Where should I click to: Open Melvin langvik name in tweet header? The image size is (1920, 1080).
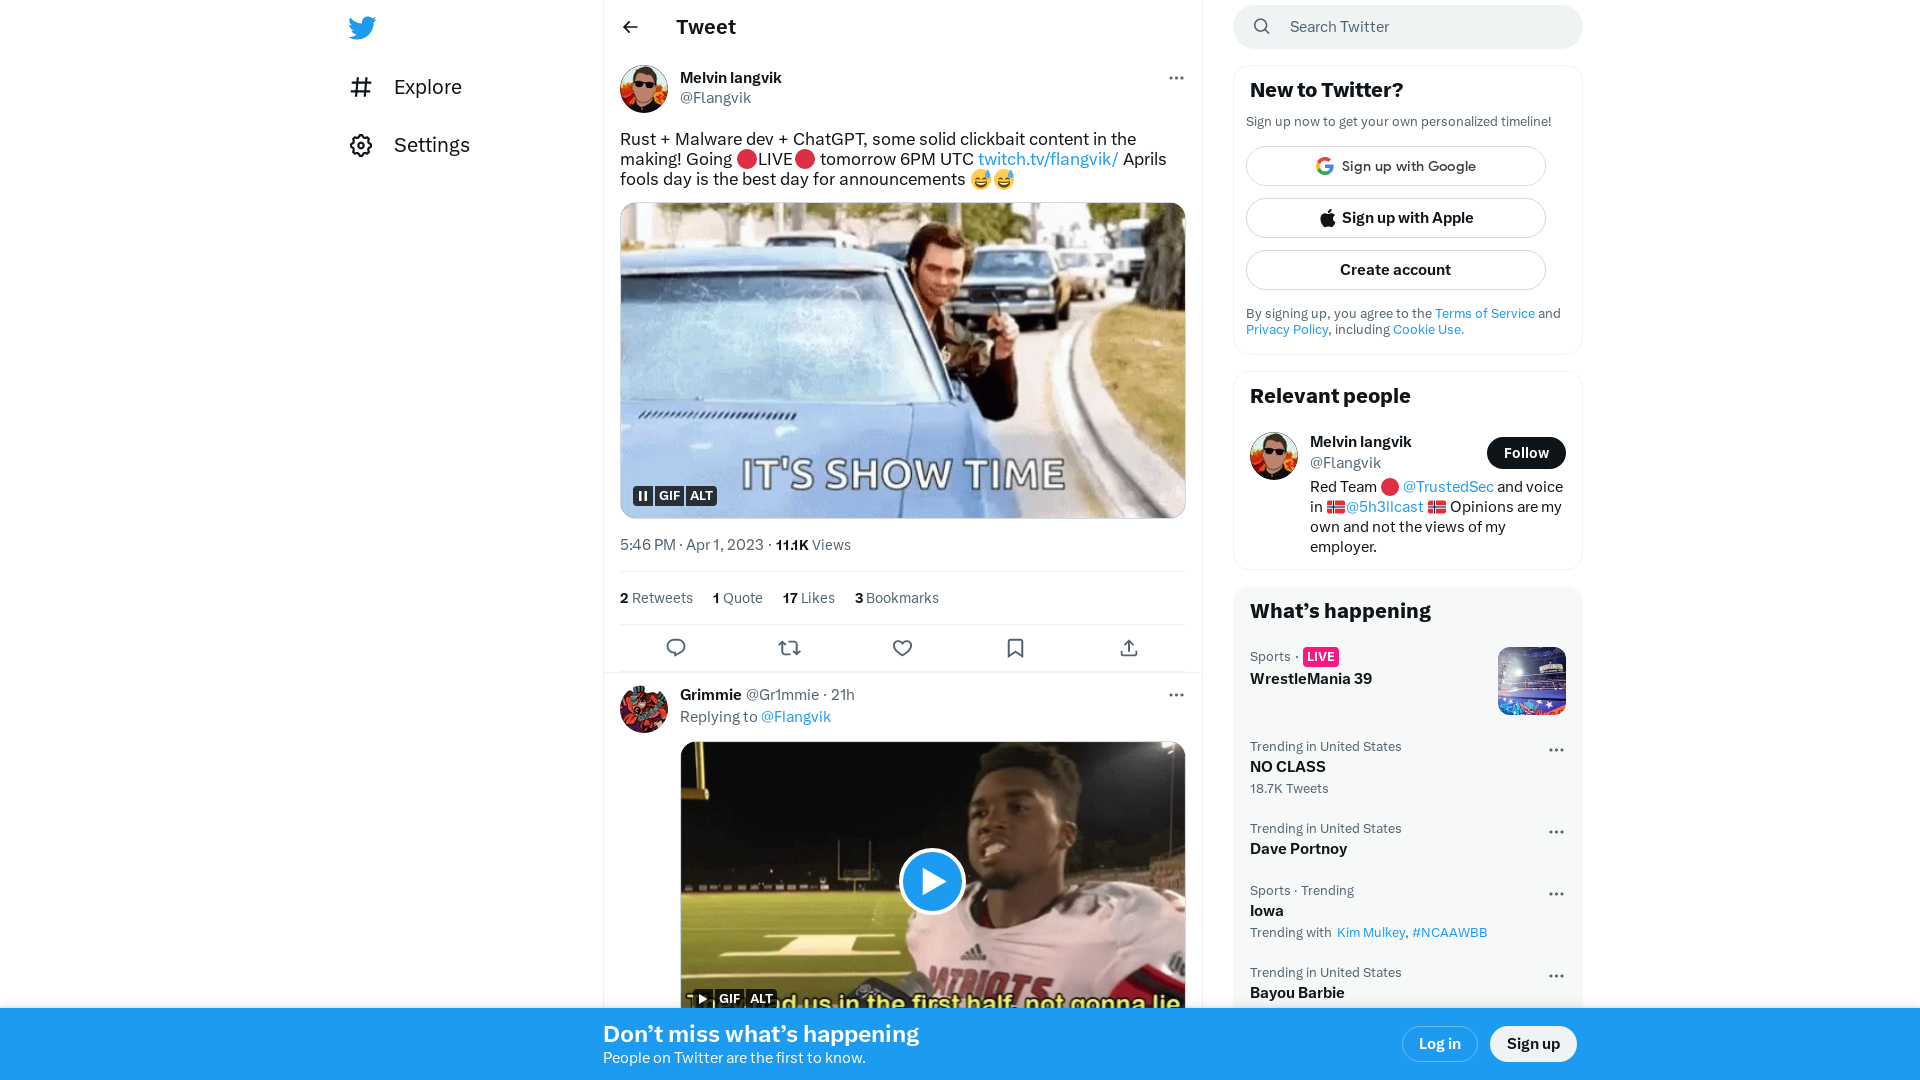click(731, 78)
